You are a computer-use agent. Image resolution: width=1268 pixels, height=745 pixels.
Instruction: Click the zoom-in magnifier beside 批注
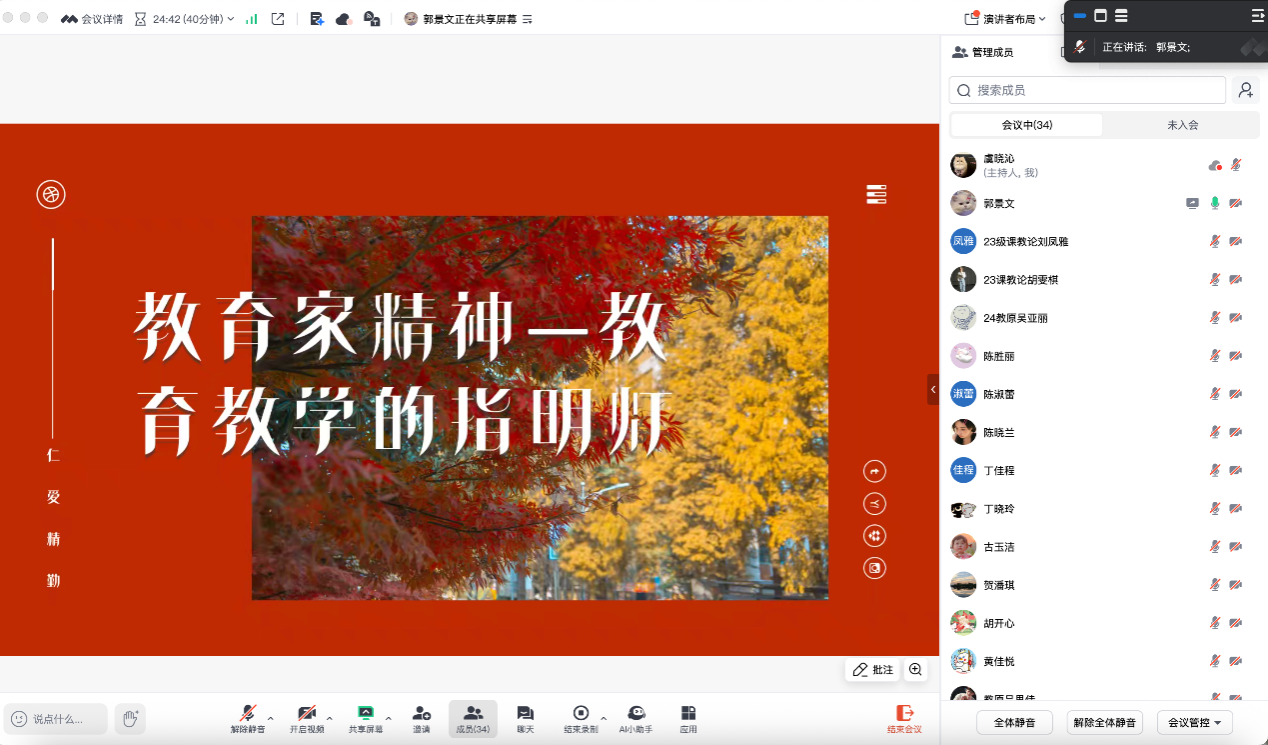click(x=915, y=670)
